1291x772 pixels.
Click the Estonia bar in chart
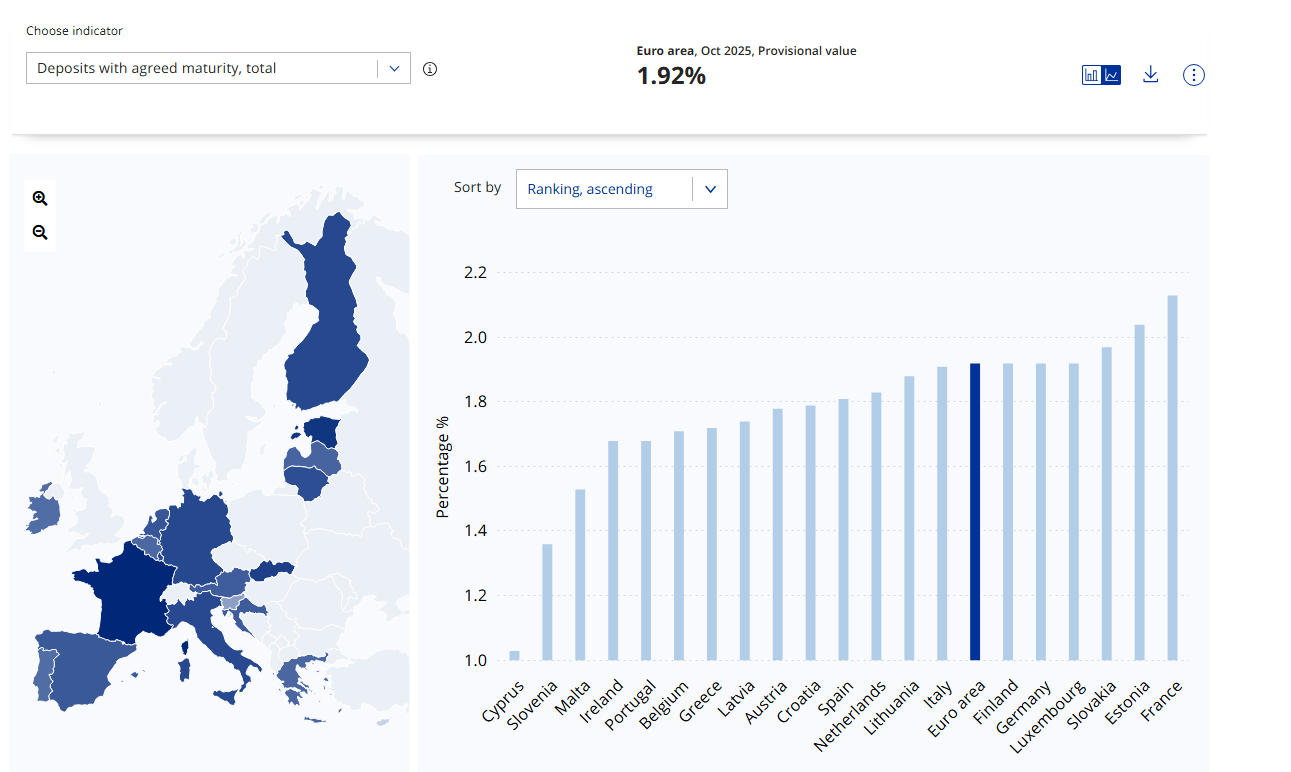pyautogui.click(x=1139, y=492)
